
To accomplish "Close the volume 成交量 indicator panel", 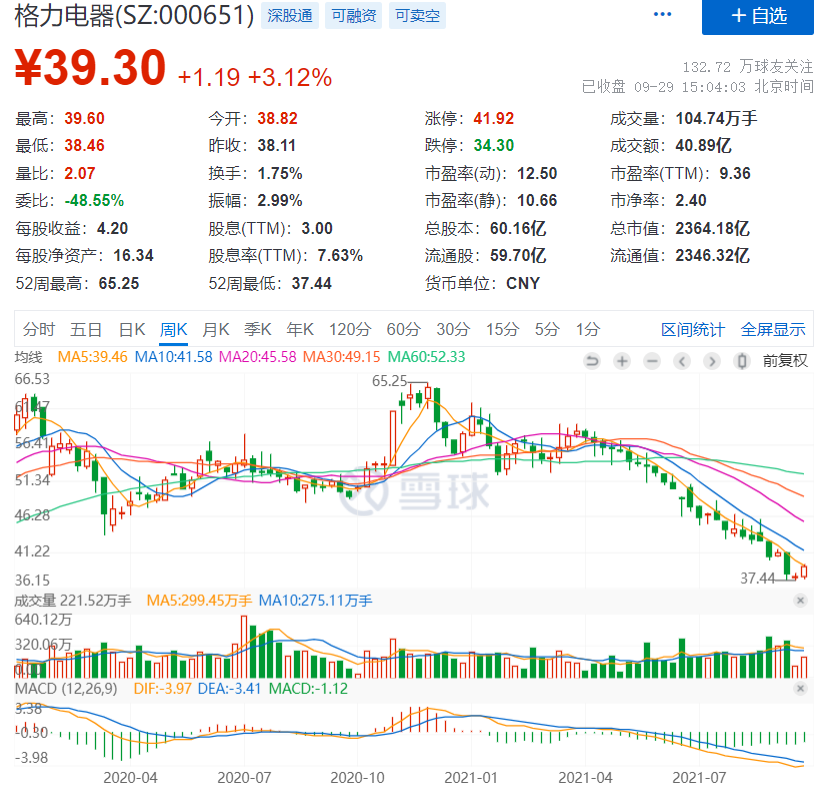I will (800, 601).
